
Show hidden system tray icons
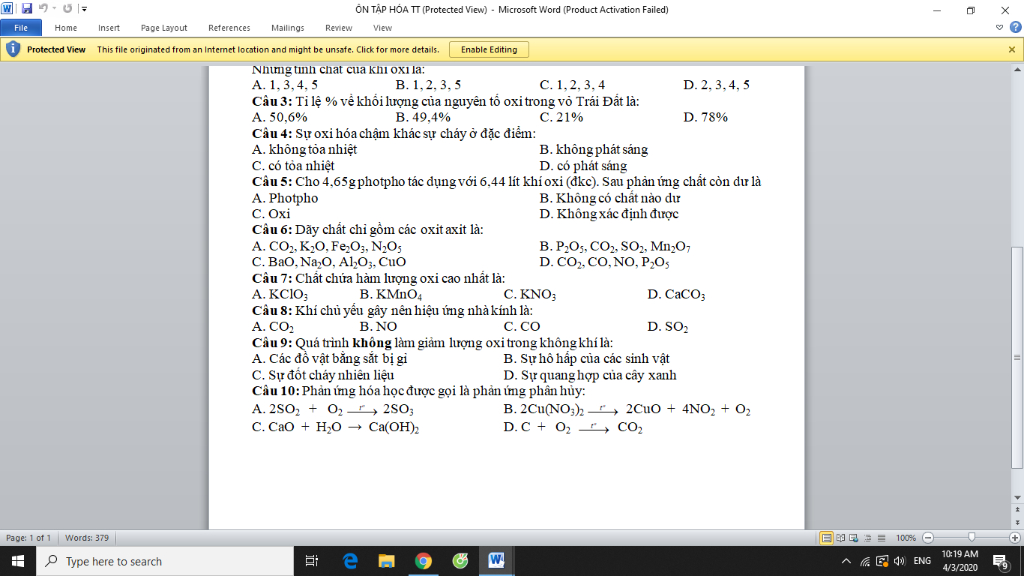(x=846, y=561)
